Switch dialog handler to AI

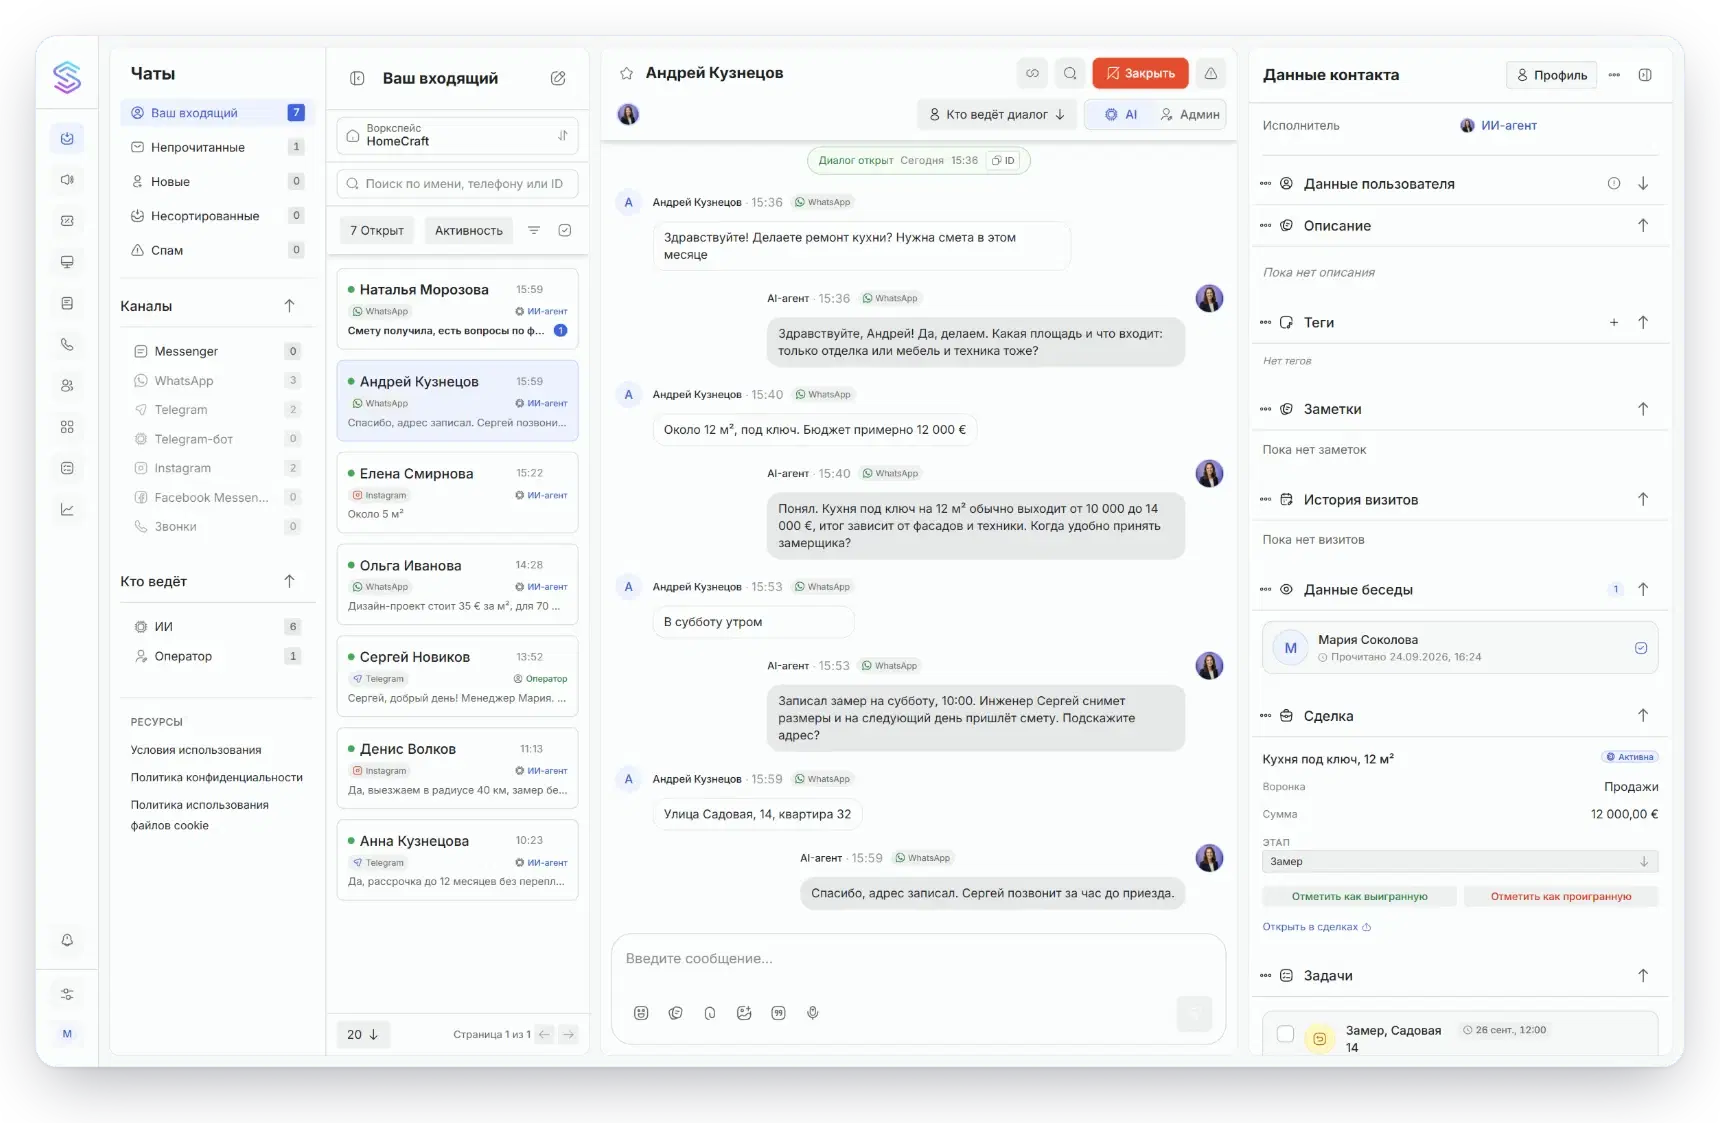point(1121,115)
